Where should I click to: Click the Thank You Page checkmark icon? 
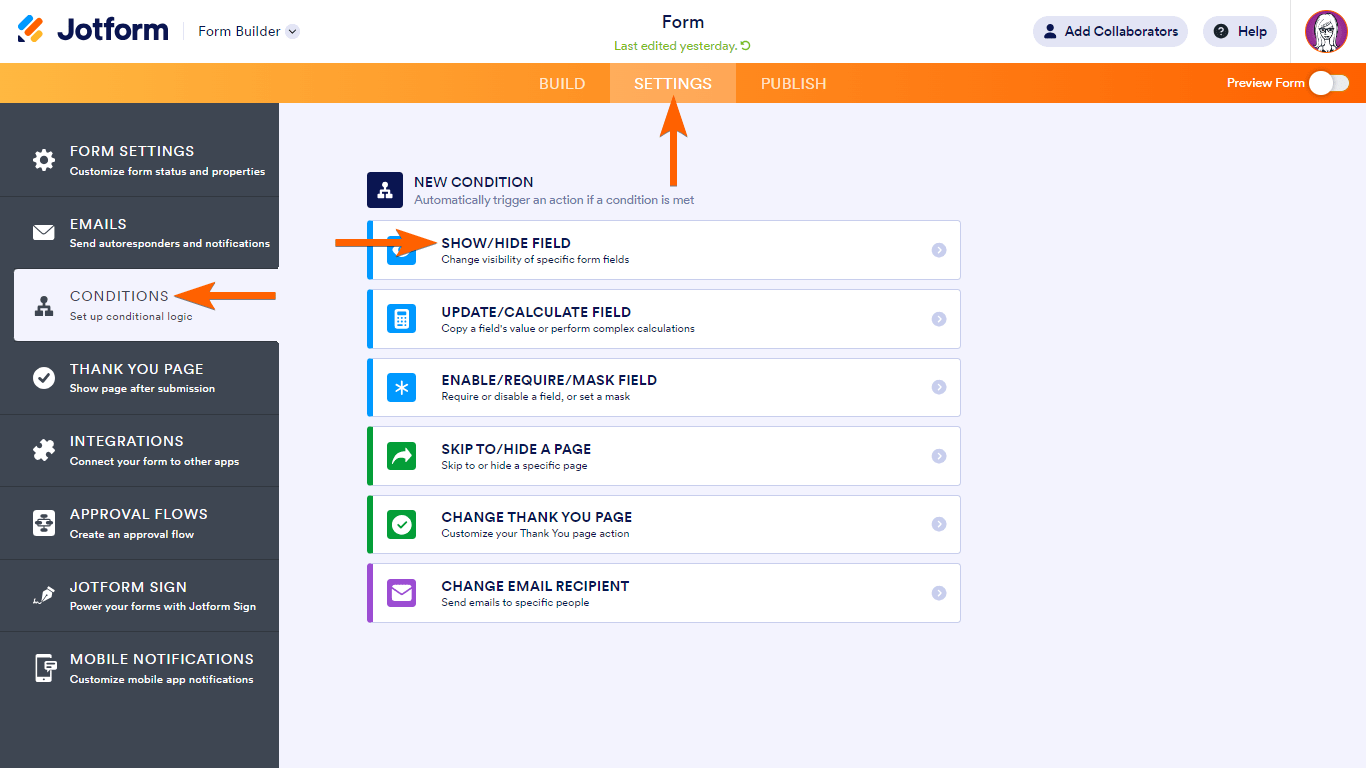coord(44,378)
